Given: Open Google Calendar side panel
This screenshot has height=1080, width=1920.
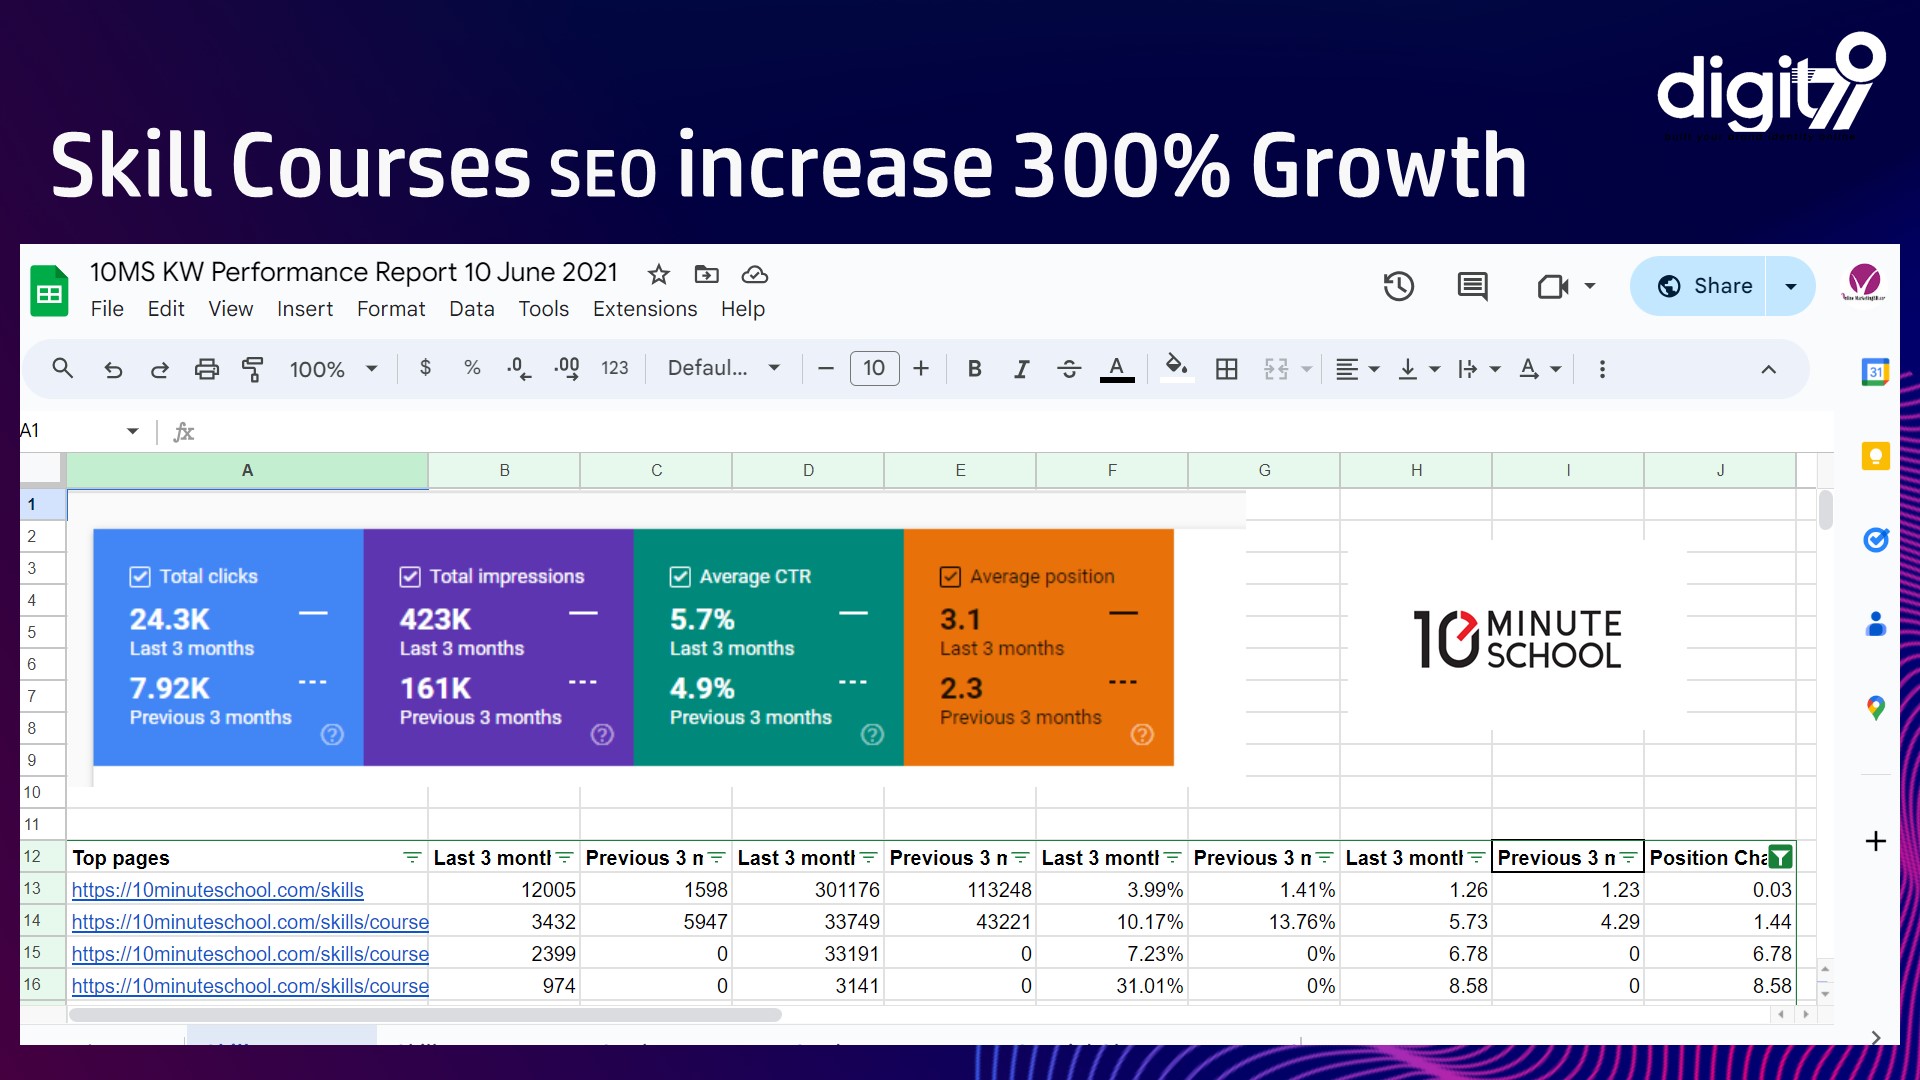Looking at the screenshot, I should tap(1875, 372).
